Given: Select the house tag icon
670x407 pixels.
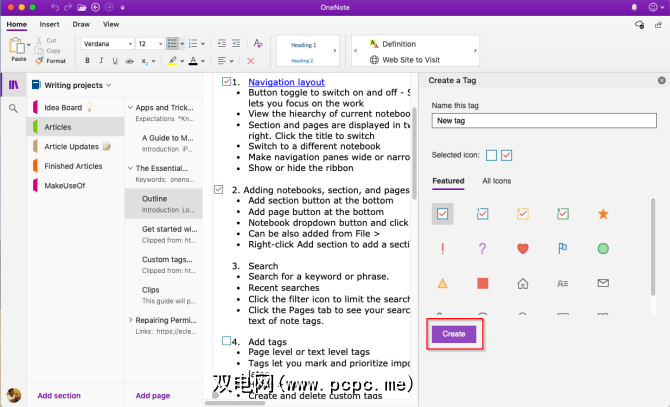Looking at the screenshot, I should click(x=523, y=283).
